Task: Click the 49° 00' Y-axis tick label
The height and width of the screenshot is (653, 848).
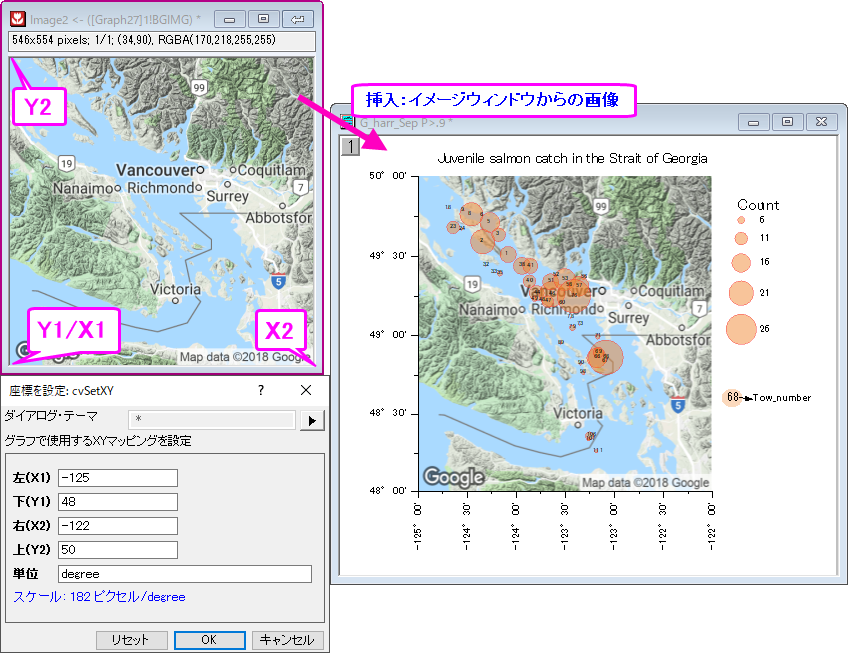Action: coord(388,335)
